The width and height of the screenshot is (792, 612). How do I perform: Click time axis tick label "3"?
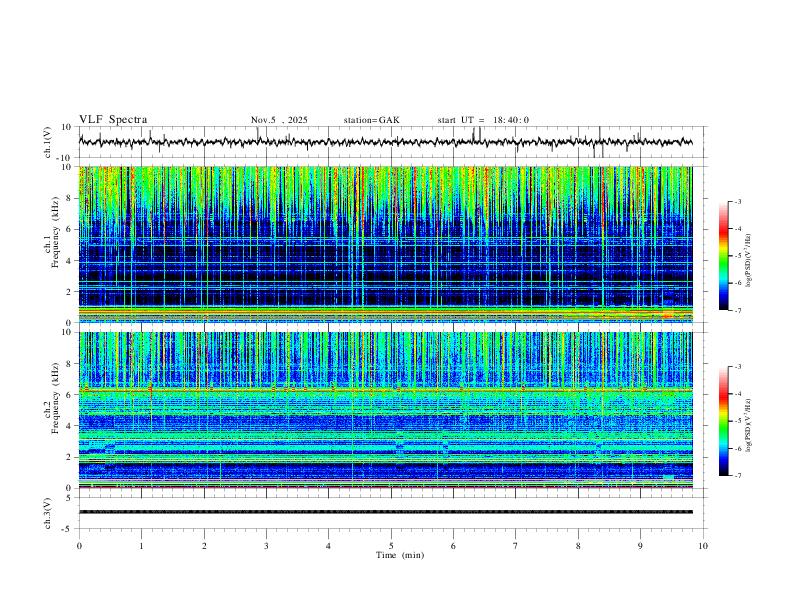266,546
